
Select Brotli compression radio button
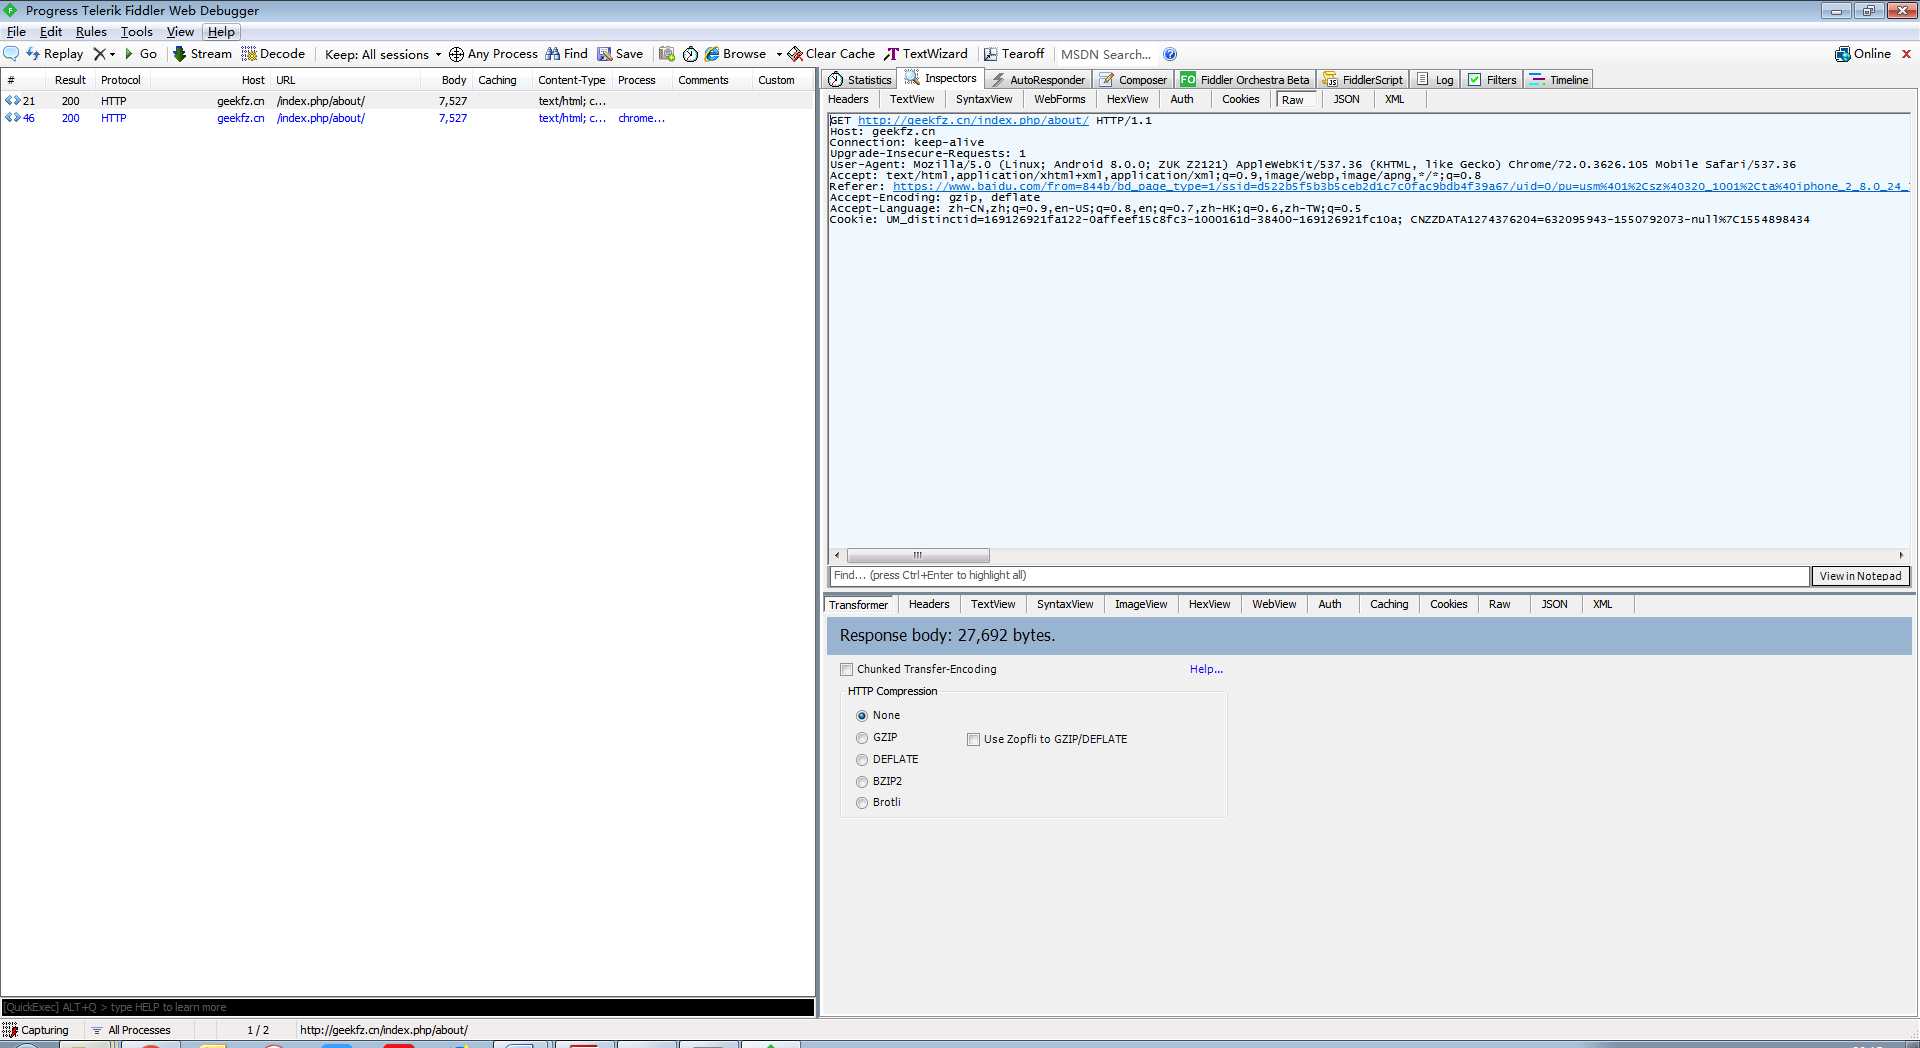pos(862,803)
